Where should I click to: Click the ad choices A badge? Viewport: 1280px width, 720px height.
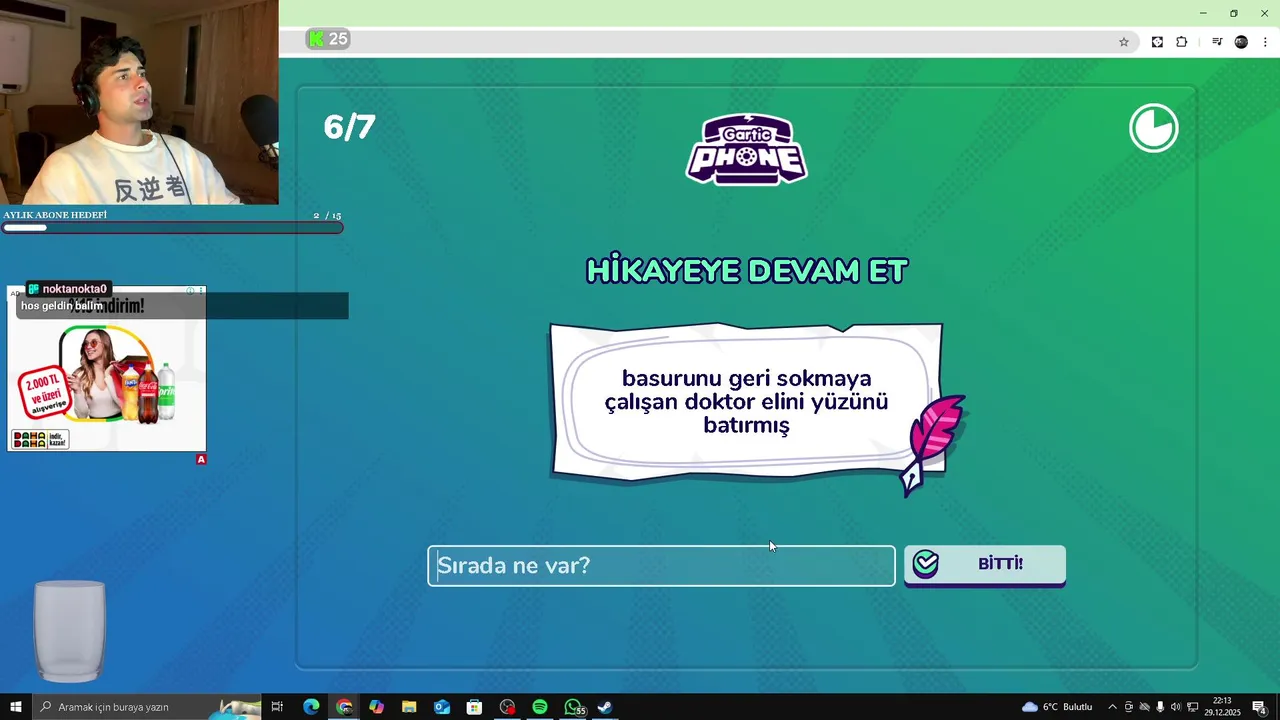[x=201, y=459]
